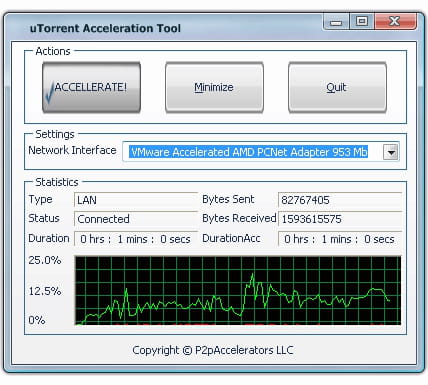
Task: Click the Duration field value
Action: pyautogui.click(x=136, y=239)
